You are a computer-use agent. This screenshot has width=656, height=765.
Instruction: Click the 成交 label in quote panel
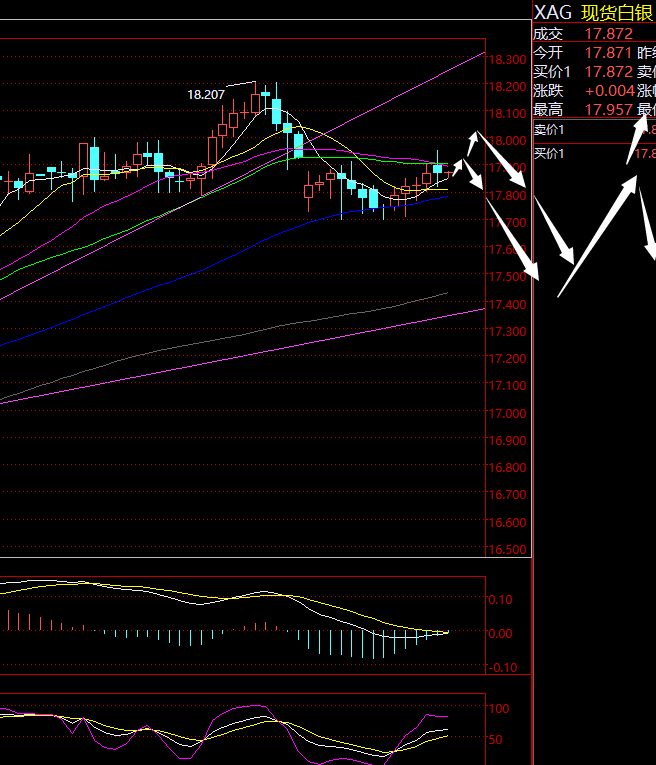click(x=548, y=34)
